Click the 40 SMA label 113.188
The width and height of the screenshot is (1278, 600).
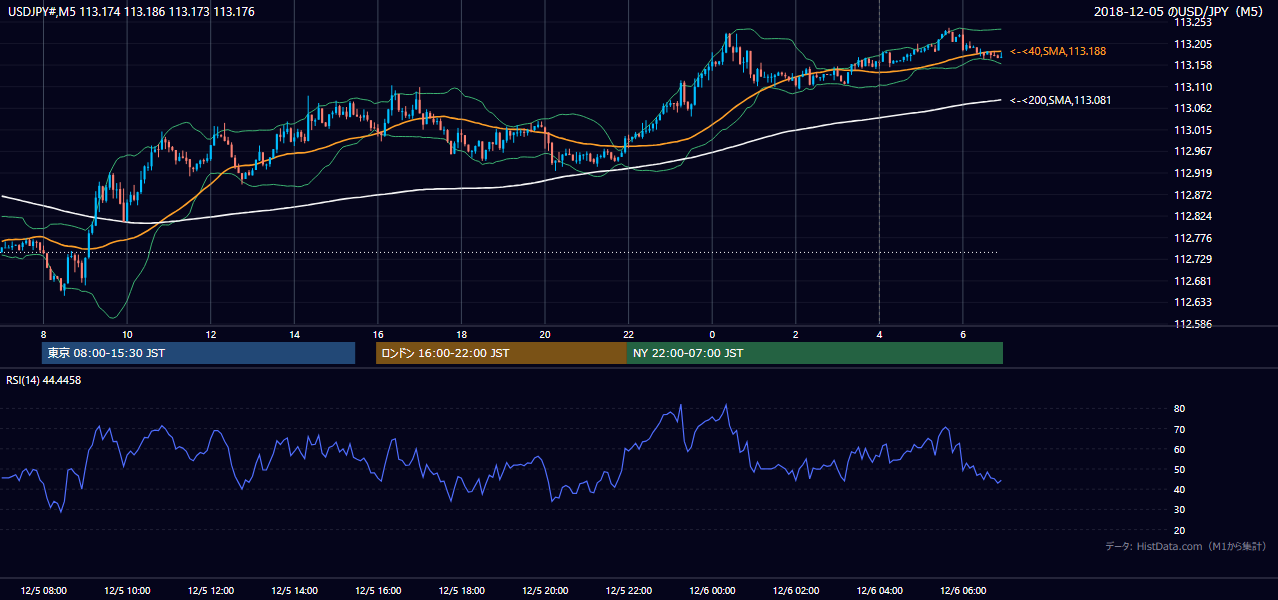click(x=1058, y=51)
